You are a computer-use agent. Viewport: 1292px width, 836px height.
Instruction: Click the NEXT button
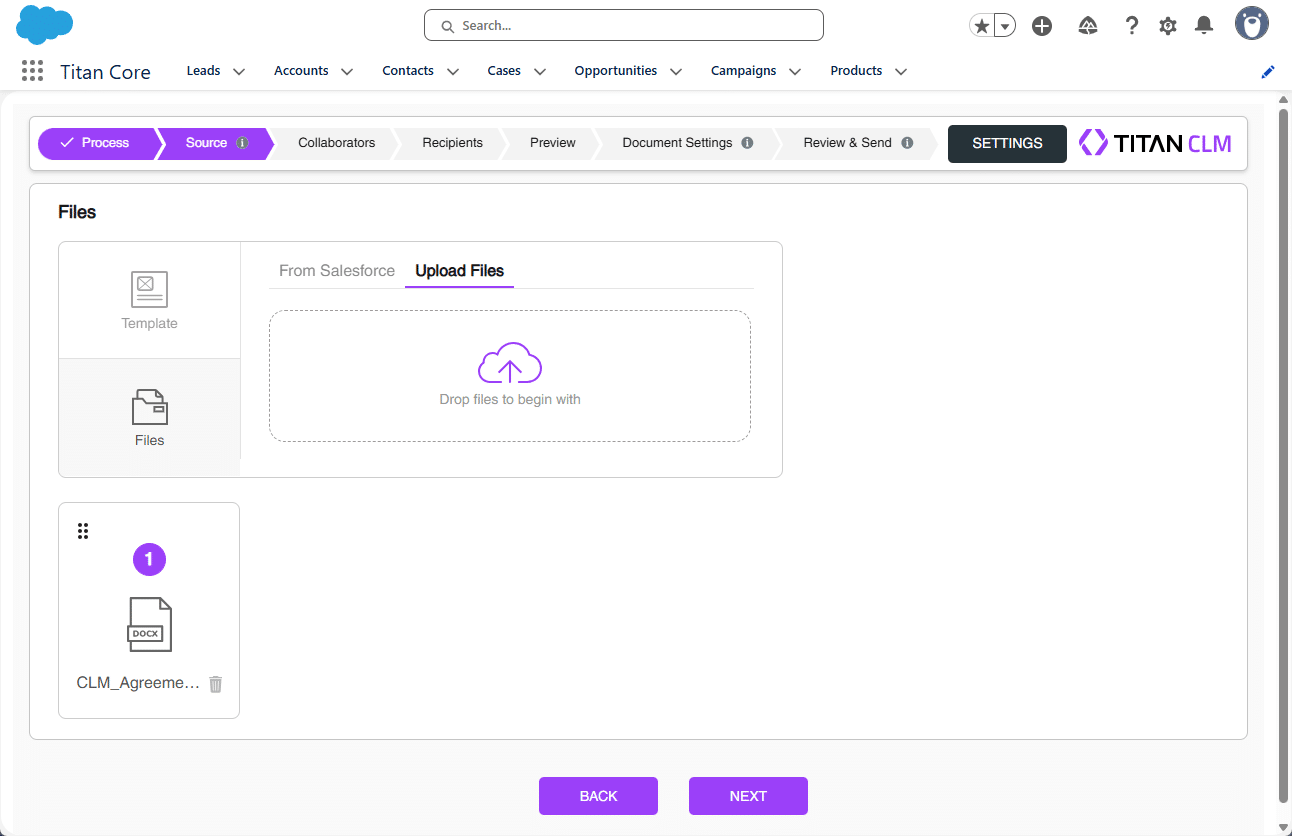748,795
